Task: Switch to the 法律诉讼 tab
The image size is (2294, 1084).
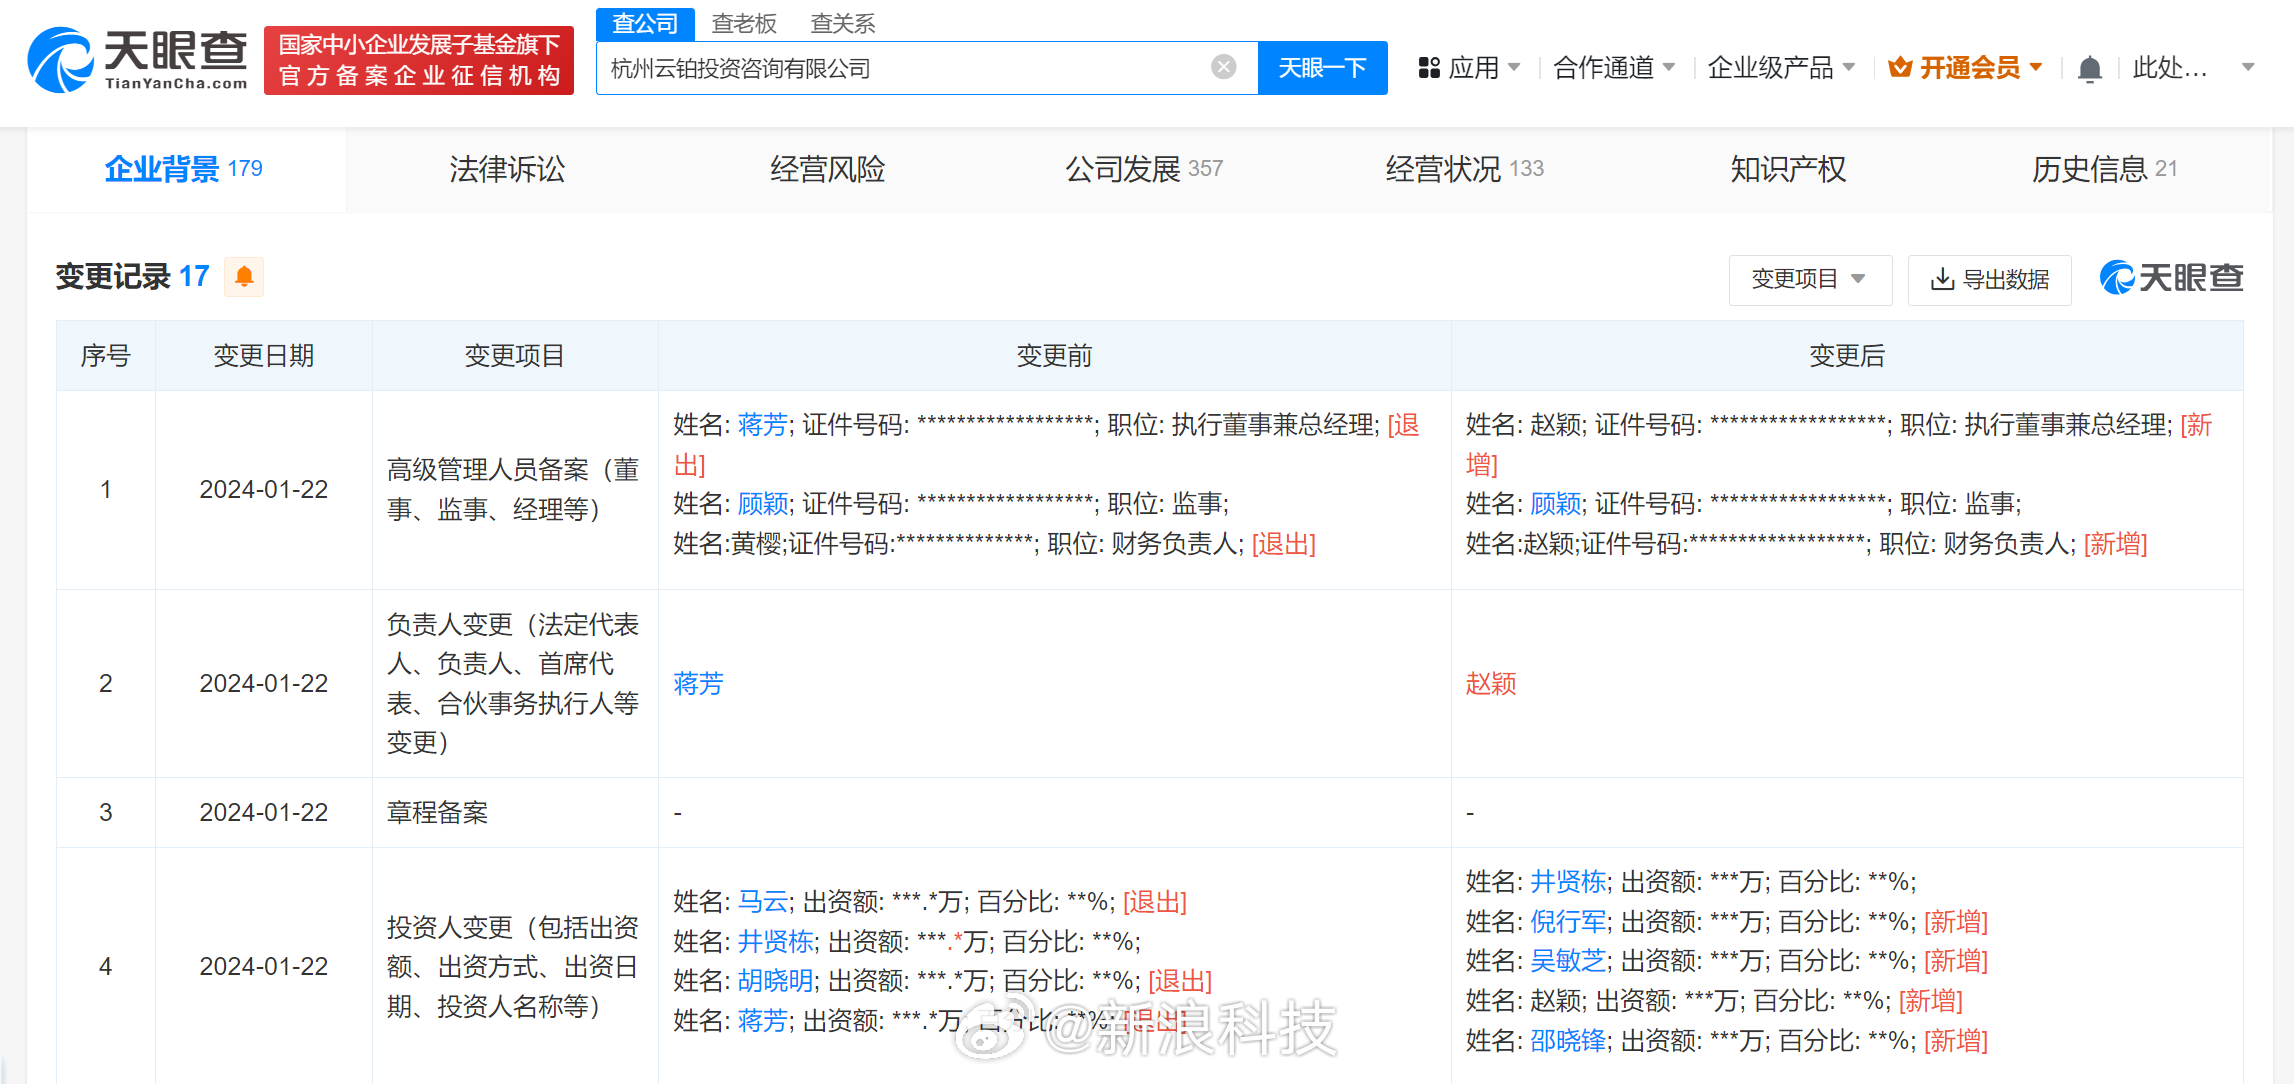Action: coord(507,169)
